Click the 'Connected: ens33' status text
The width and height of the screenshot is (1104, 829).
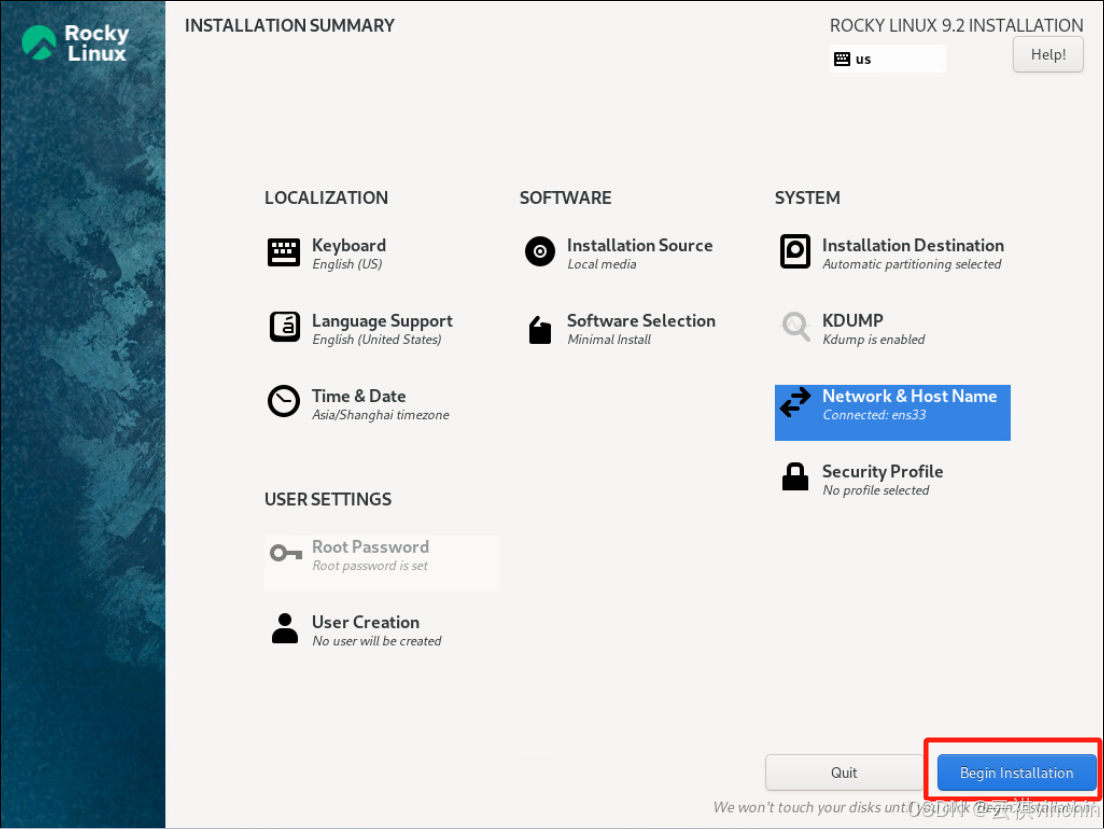pyautogui.click(x=874, y=415)
